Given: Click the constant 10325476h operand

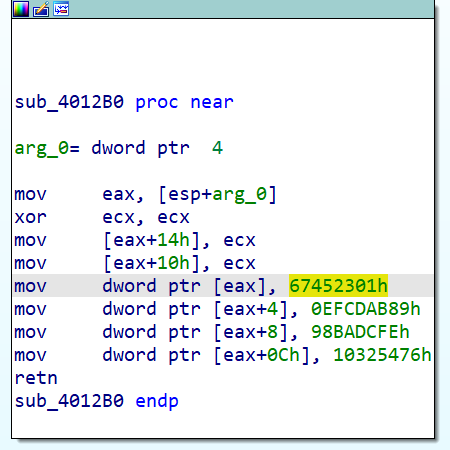Looking at the screenshot, I should tap(382, 355).
